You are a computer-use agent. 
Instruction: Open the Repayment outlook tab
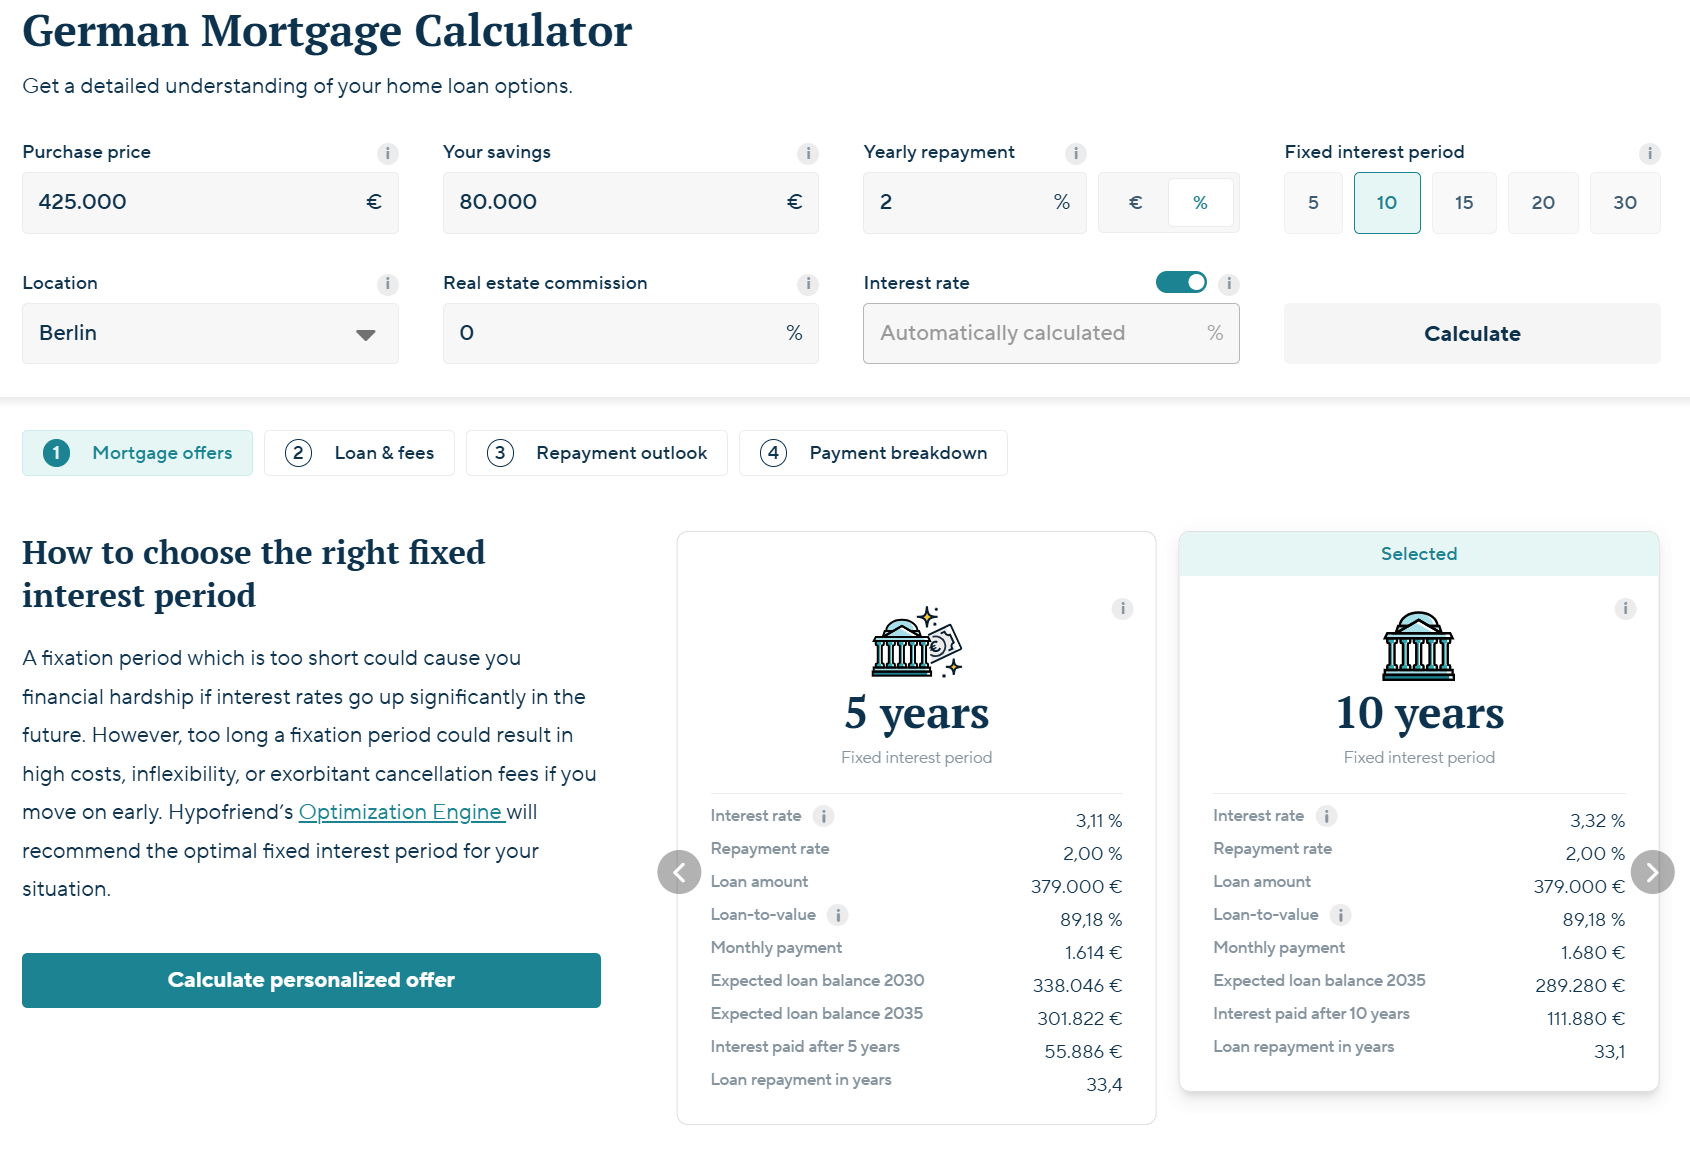click(597, 453)
